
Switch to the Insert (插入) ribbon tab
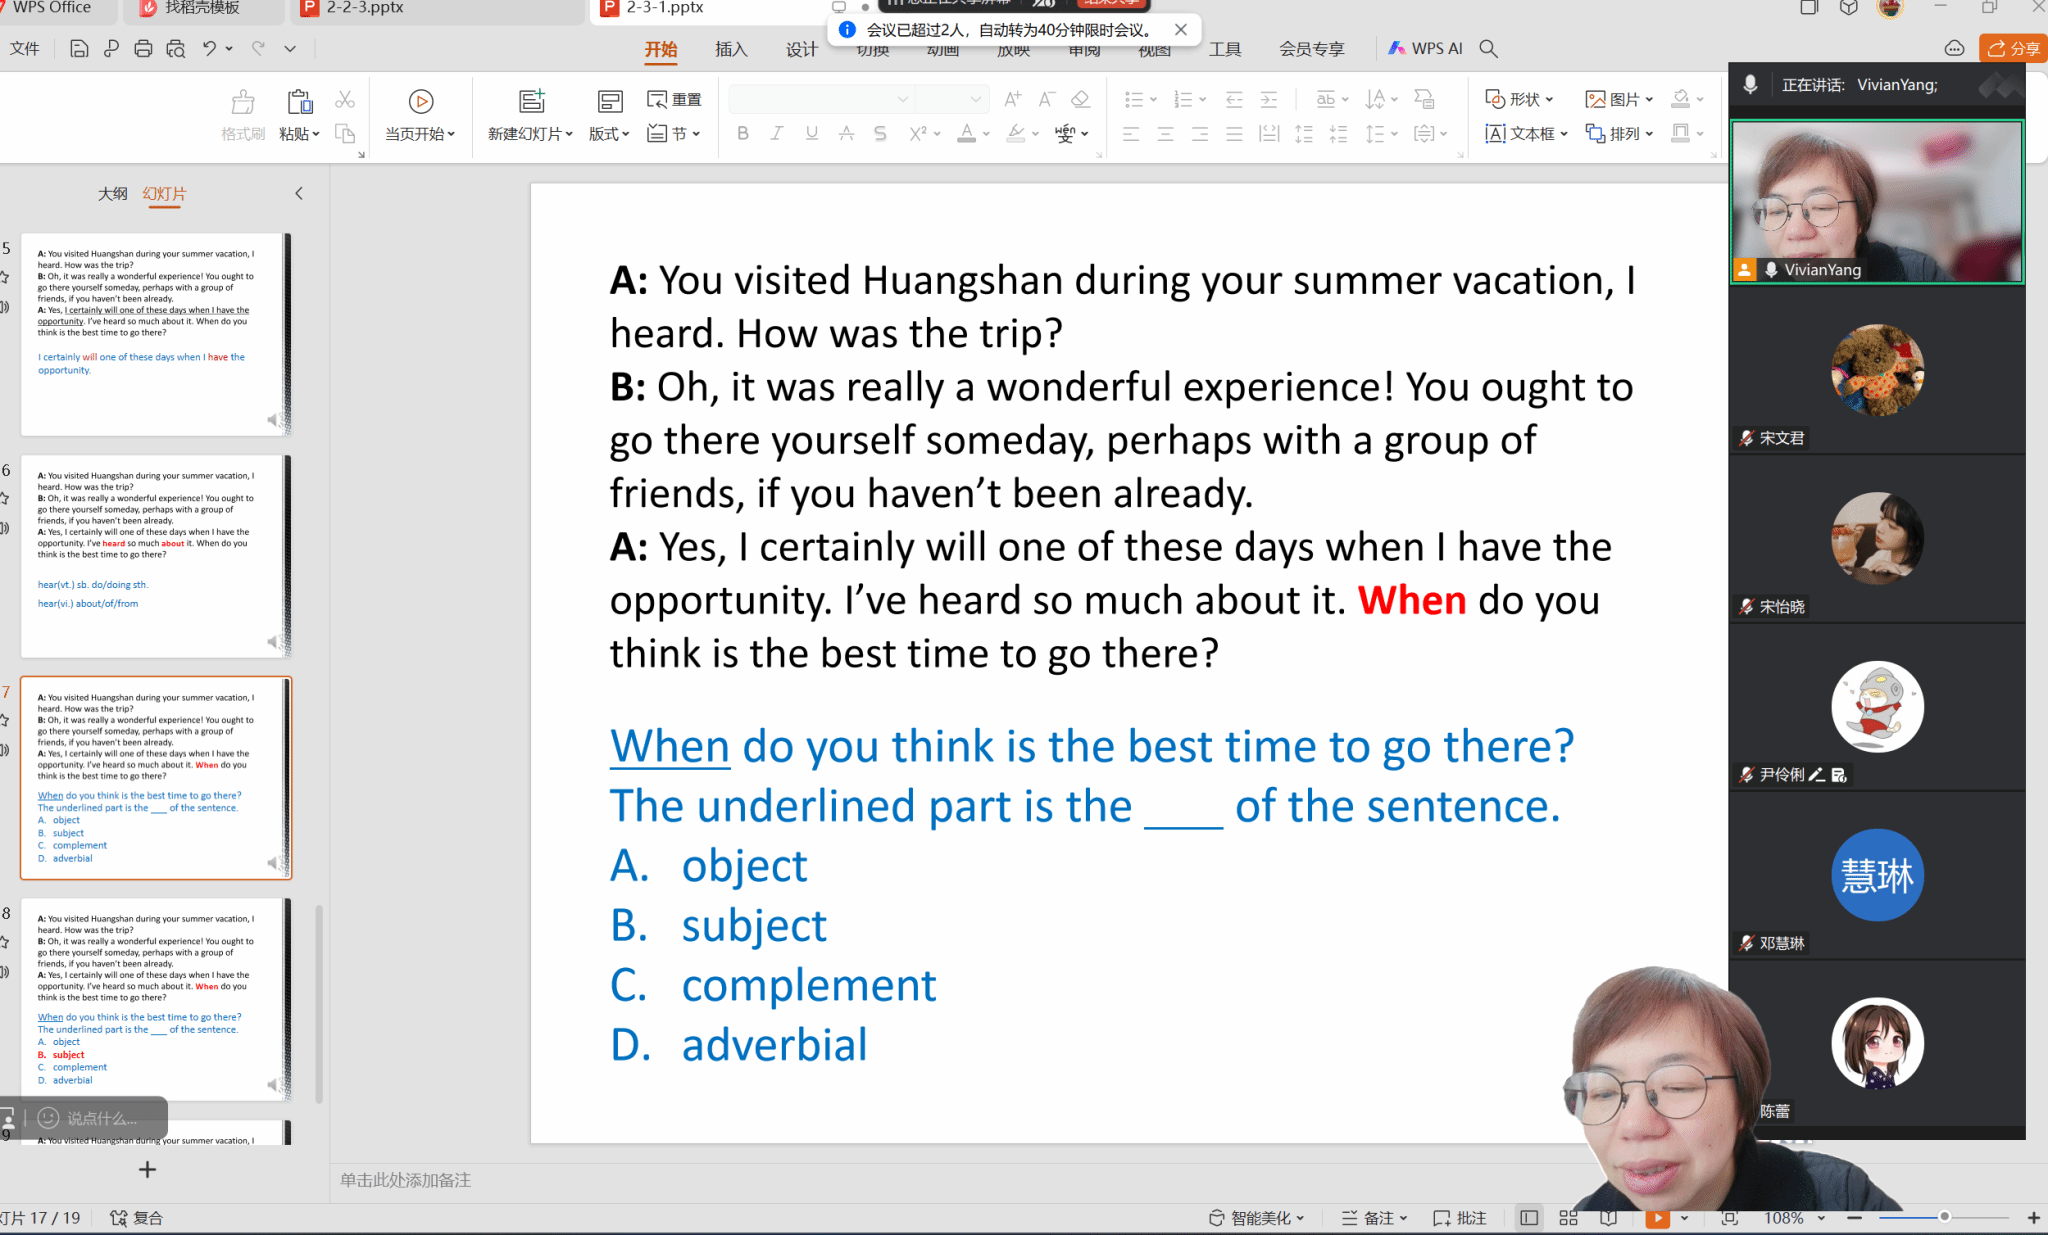pos(731,48)
